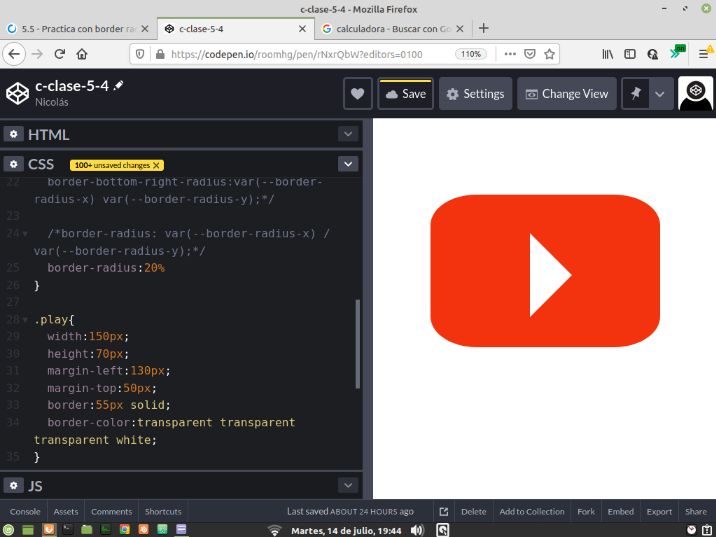Collapse the code fold arrow at line 24
Image resolution: width=716 pixels, height=537 pixels.
click(25, 234)
